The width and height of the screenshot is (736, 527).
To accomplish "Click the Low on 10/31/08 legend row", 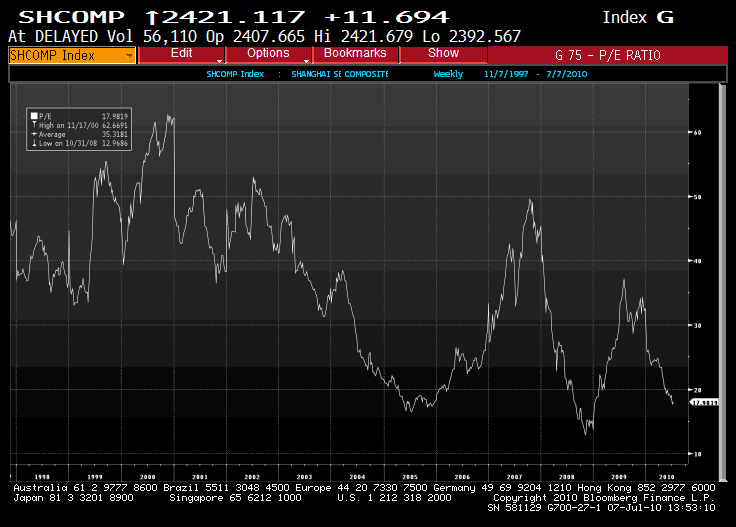I will 80,143.
